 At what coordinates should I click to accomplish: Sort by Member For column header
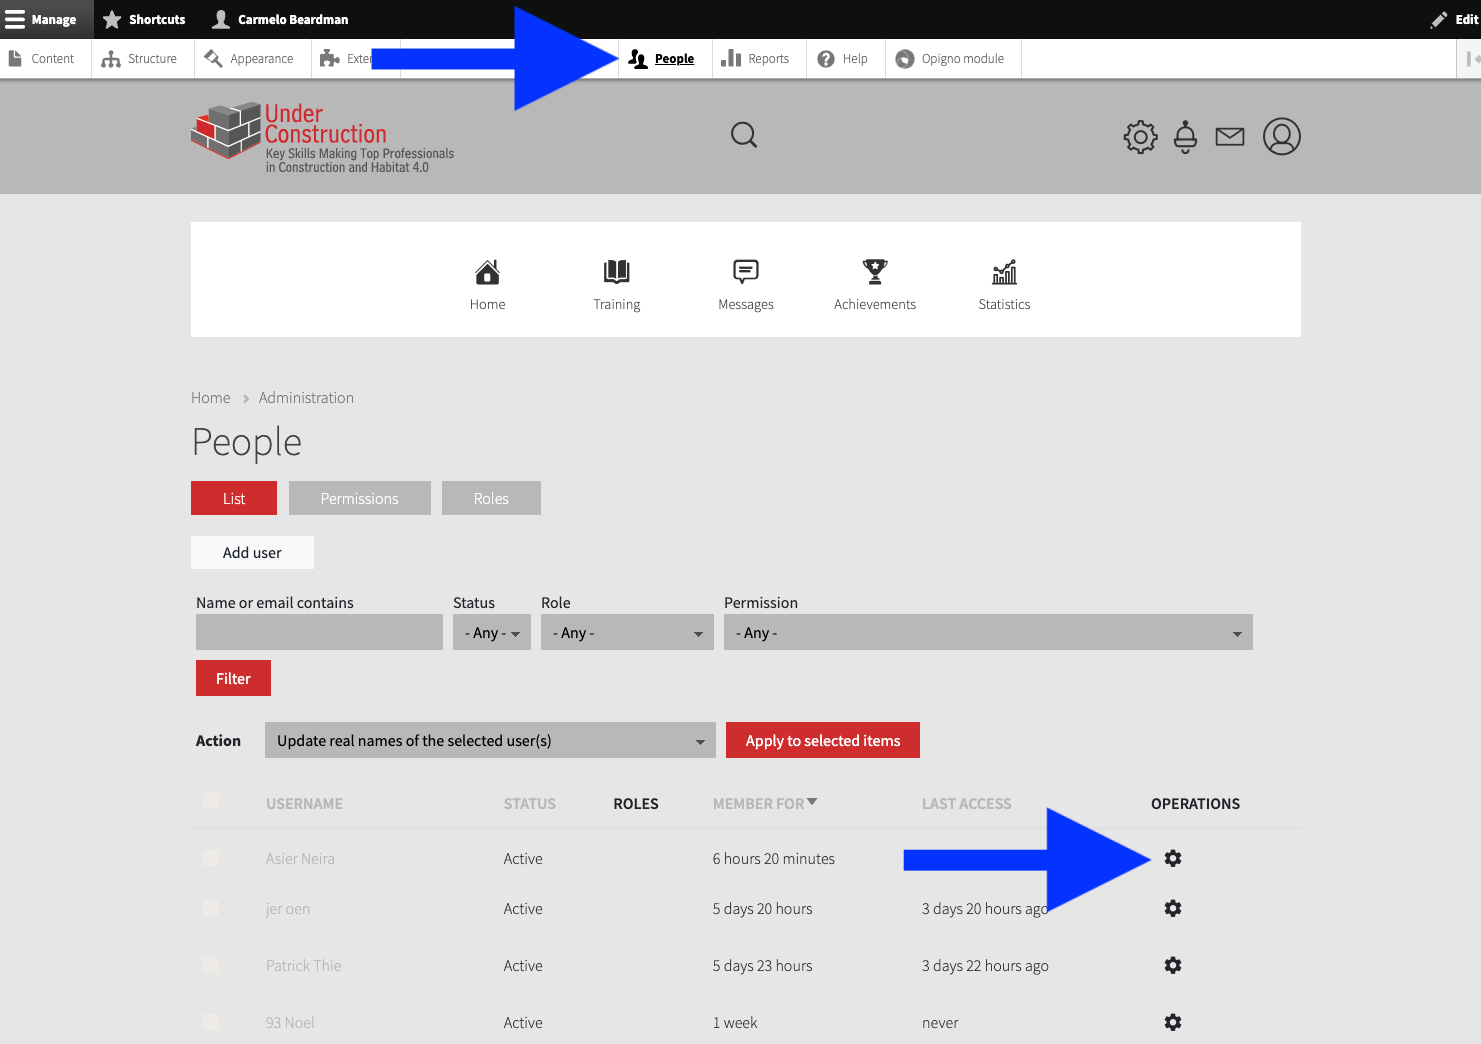765,804
